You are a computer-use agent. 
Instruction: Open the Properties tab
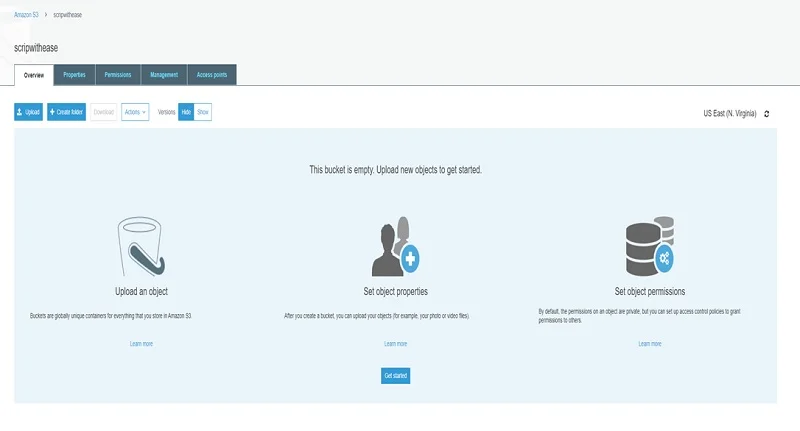click(x=74, y=74)
